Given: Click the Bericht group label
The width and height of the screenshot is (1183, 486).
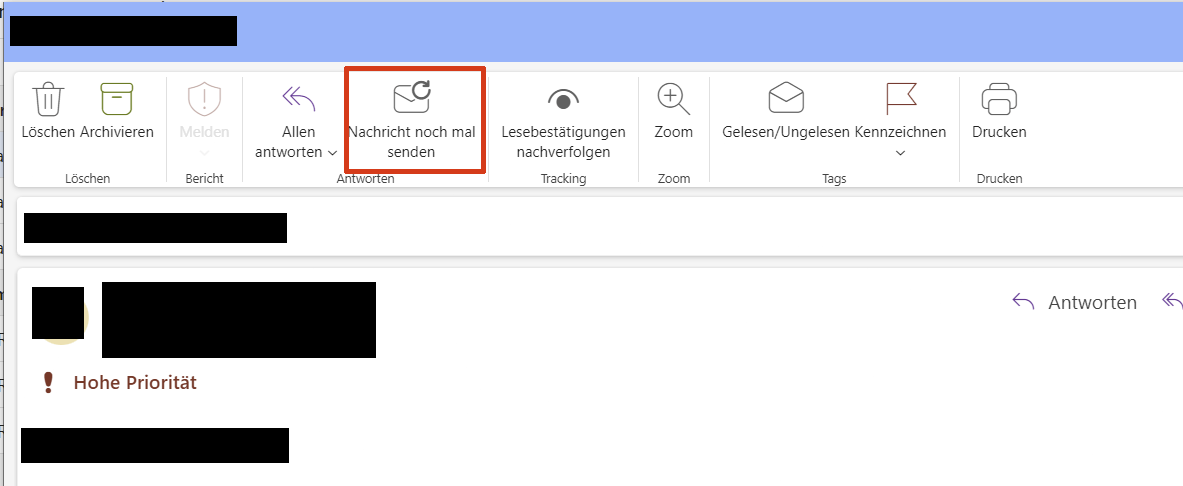Looking at the screenshot, I should click(x=204, y=179).
